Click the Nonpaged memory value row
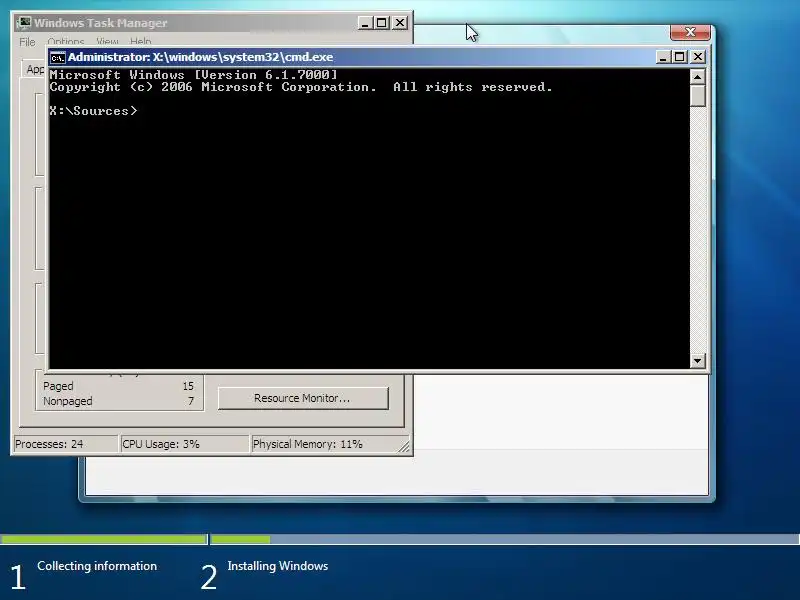This screenshot has width=800, height=600. [118, 401]
